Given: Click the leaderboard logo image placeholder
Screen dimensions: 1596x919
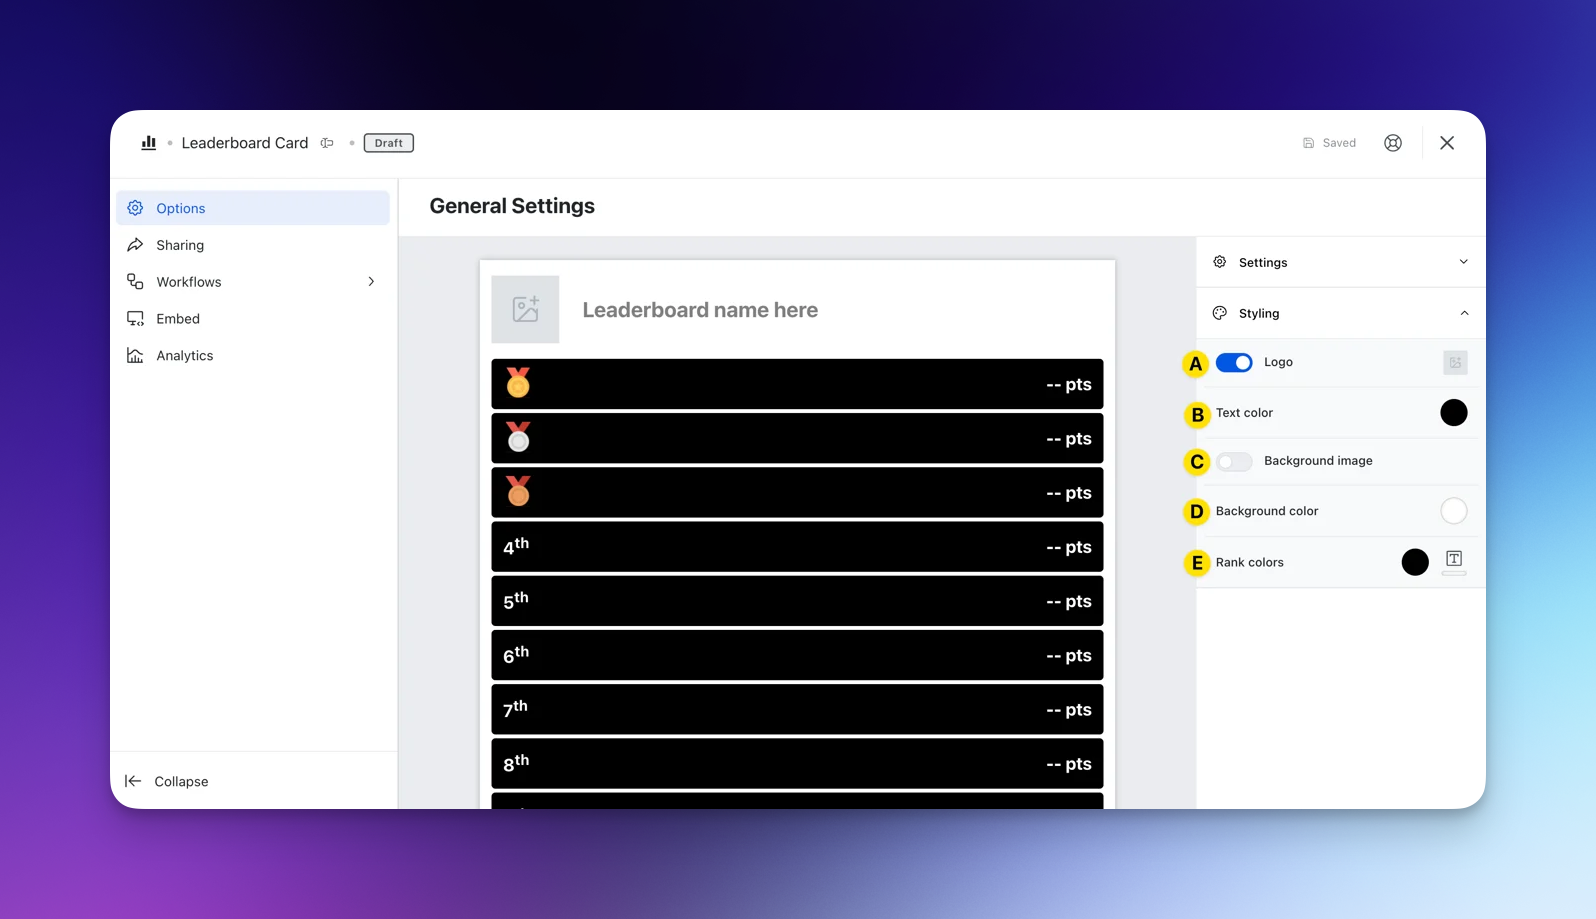Looking at the screenshot, I should 525,310.
